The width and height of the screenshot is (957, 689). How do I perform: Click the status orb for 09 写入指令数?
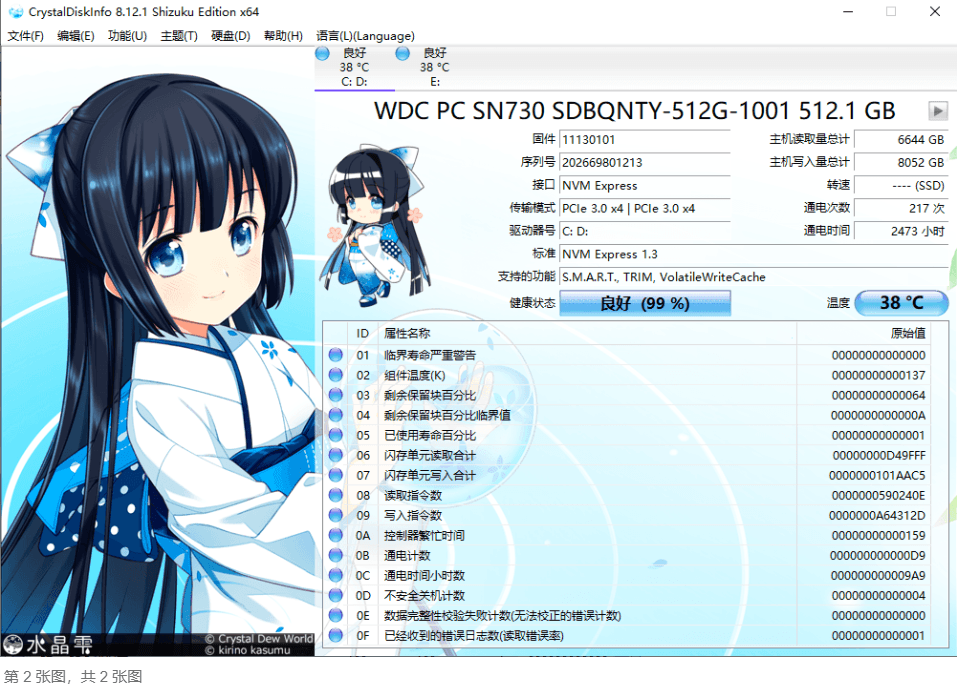(336, 515)
